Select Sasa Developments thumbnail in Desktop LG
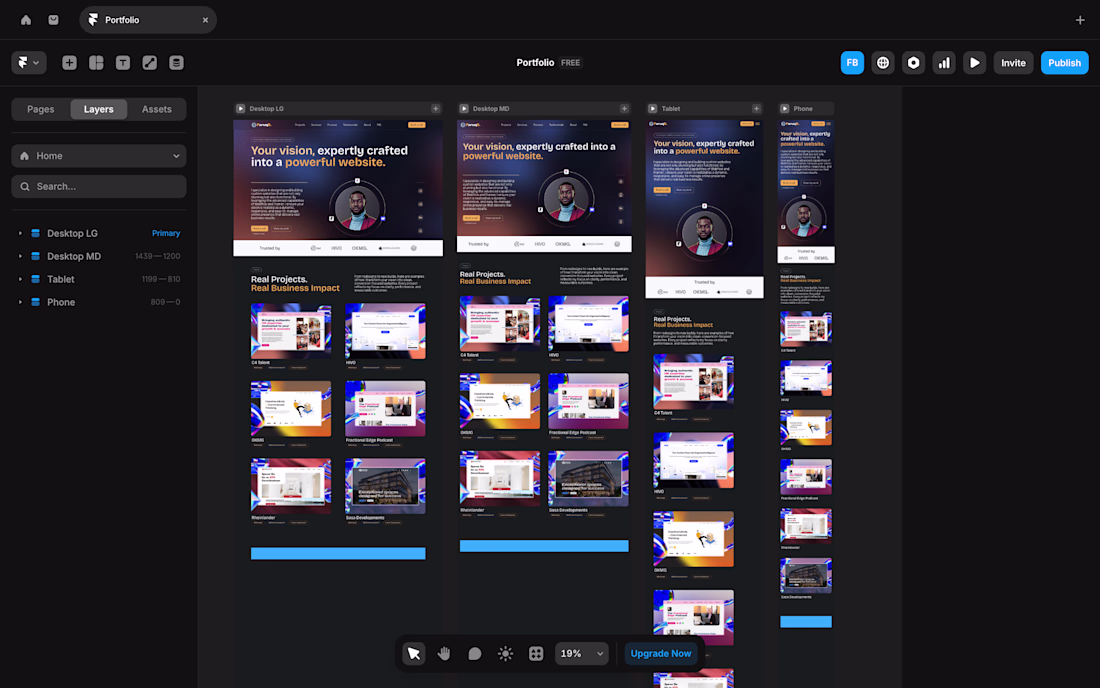Image resolution: width=1100 pixels, height=688 pixels. tap(385, 486)
